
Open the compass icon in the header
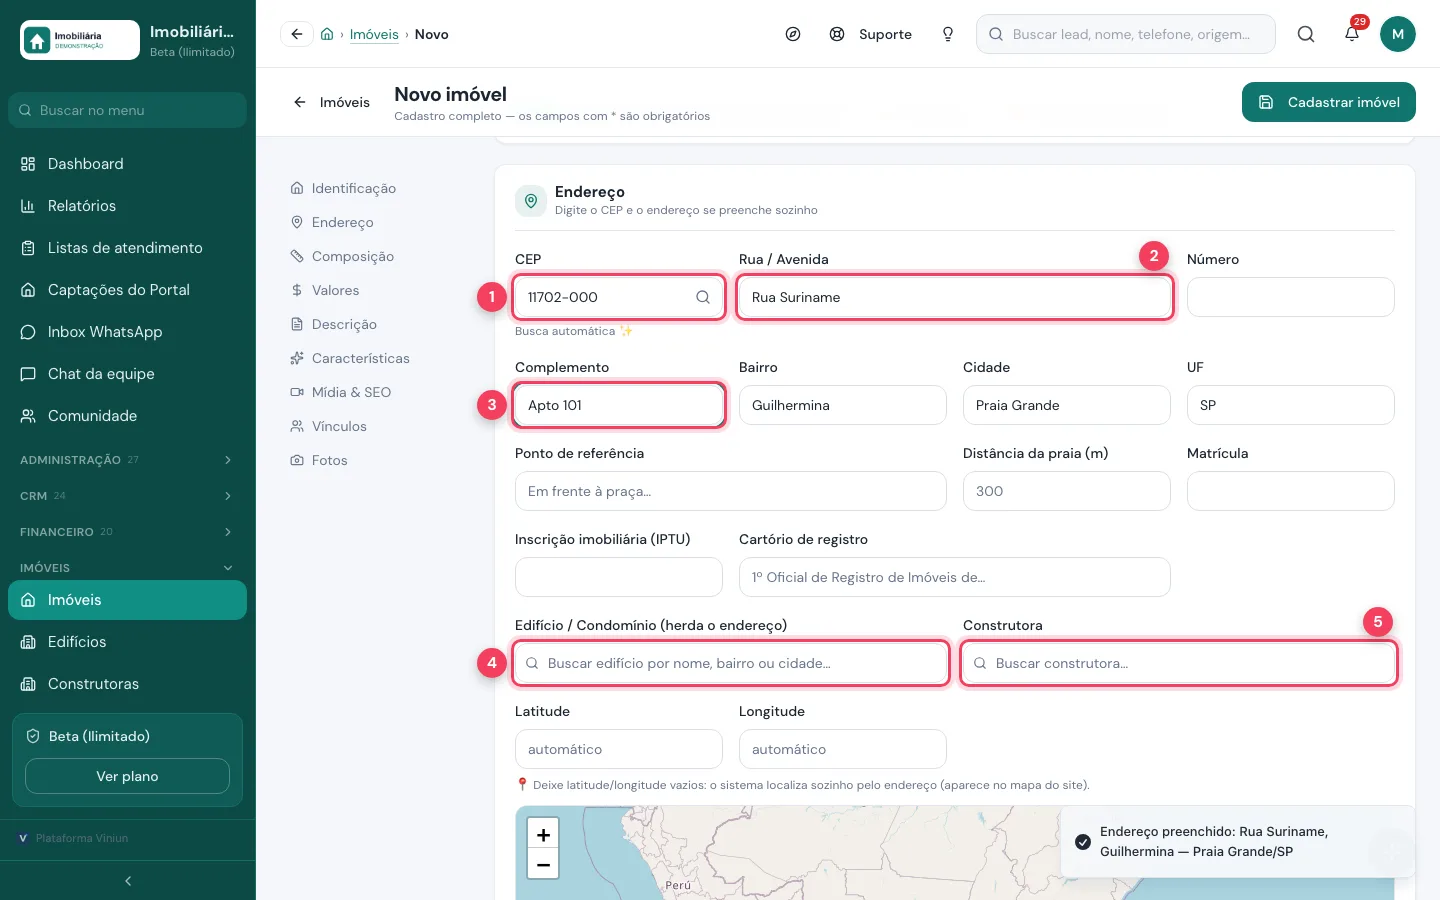[793, 34]
